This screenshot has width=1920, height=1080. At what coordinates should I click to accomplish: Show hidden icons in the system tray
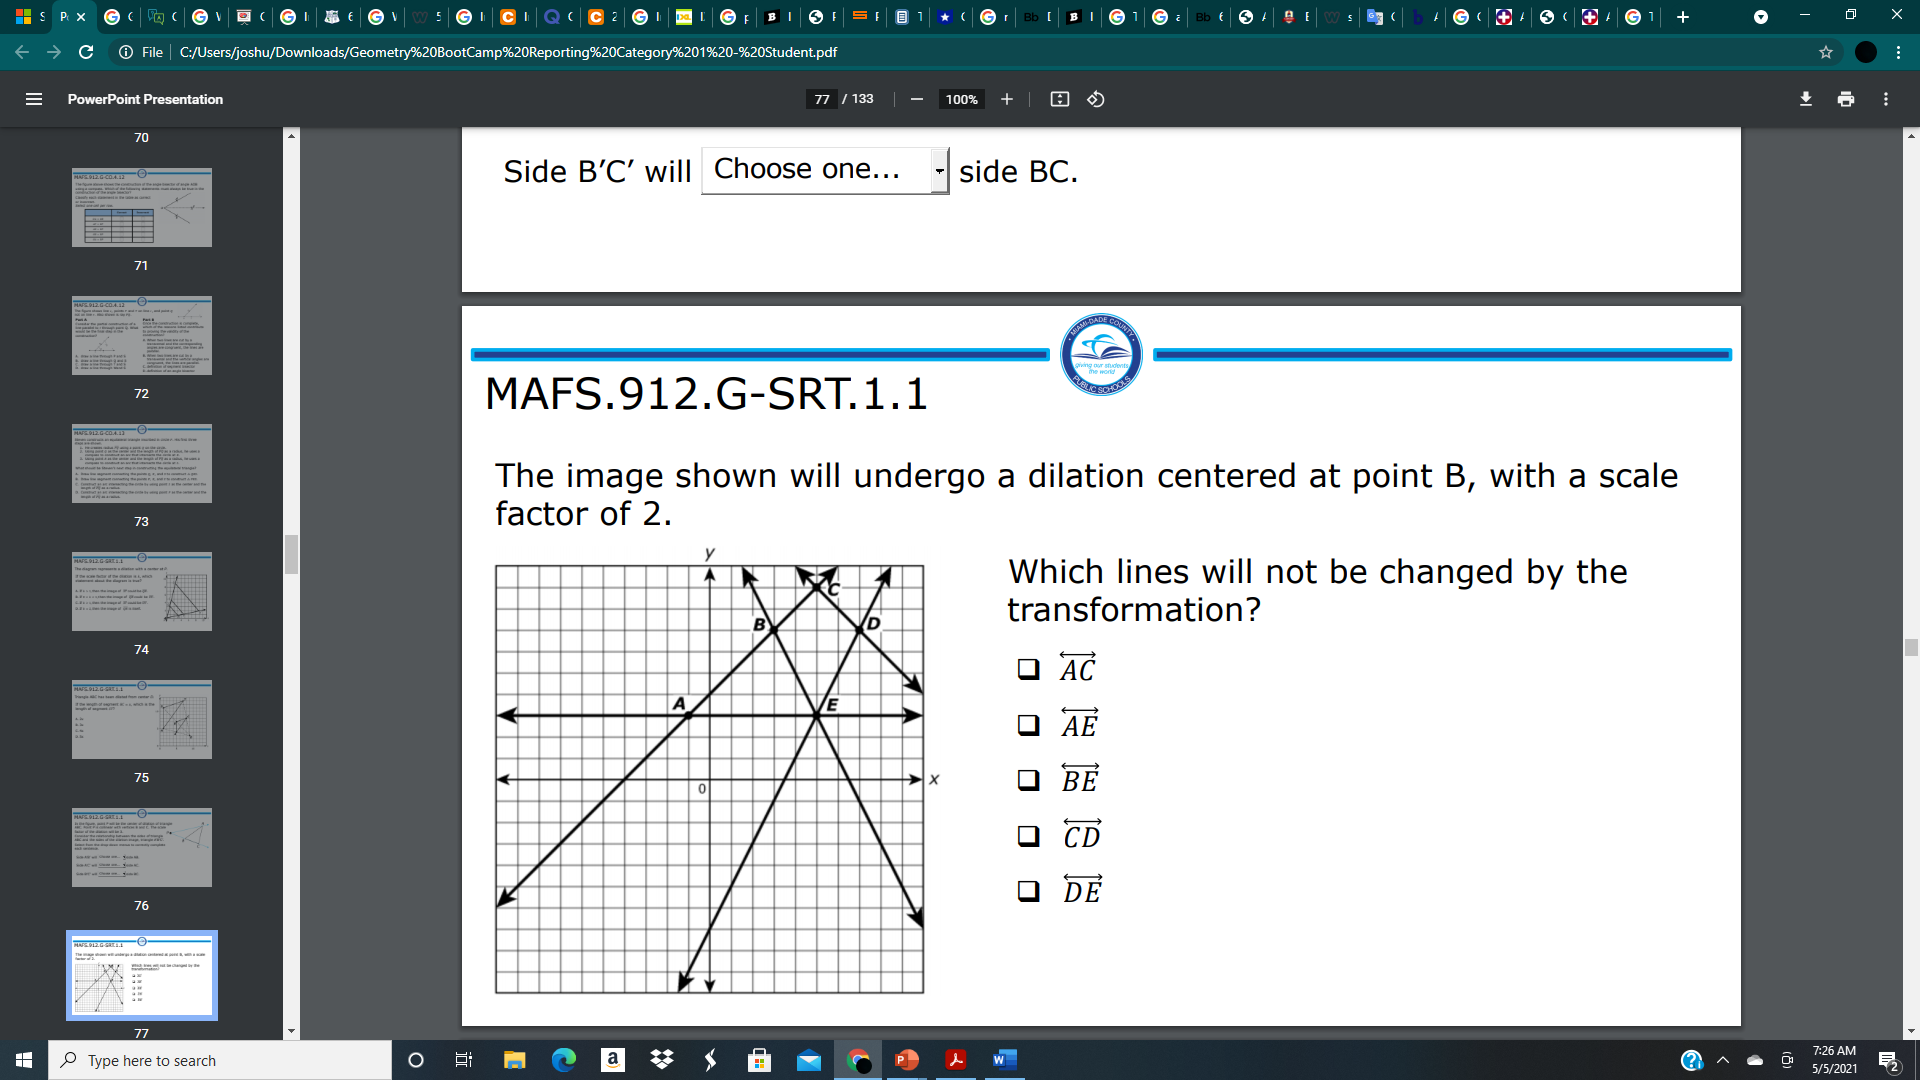[x=1722, y=1060]
